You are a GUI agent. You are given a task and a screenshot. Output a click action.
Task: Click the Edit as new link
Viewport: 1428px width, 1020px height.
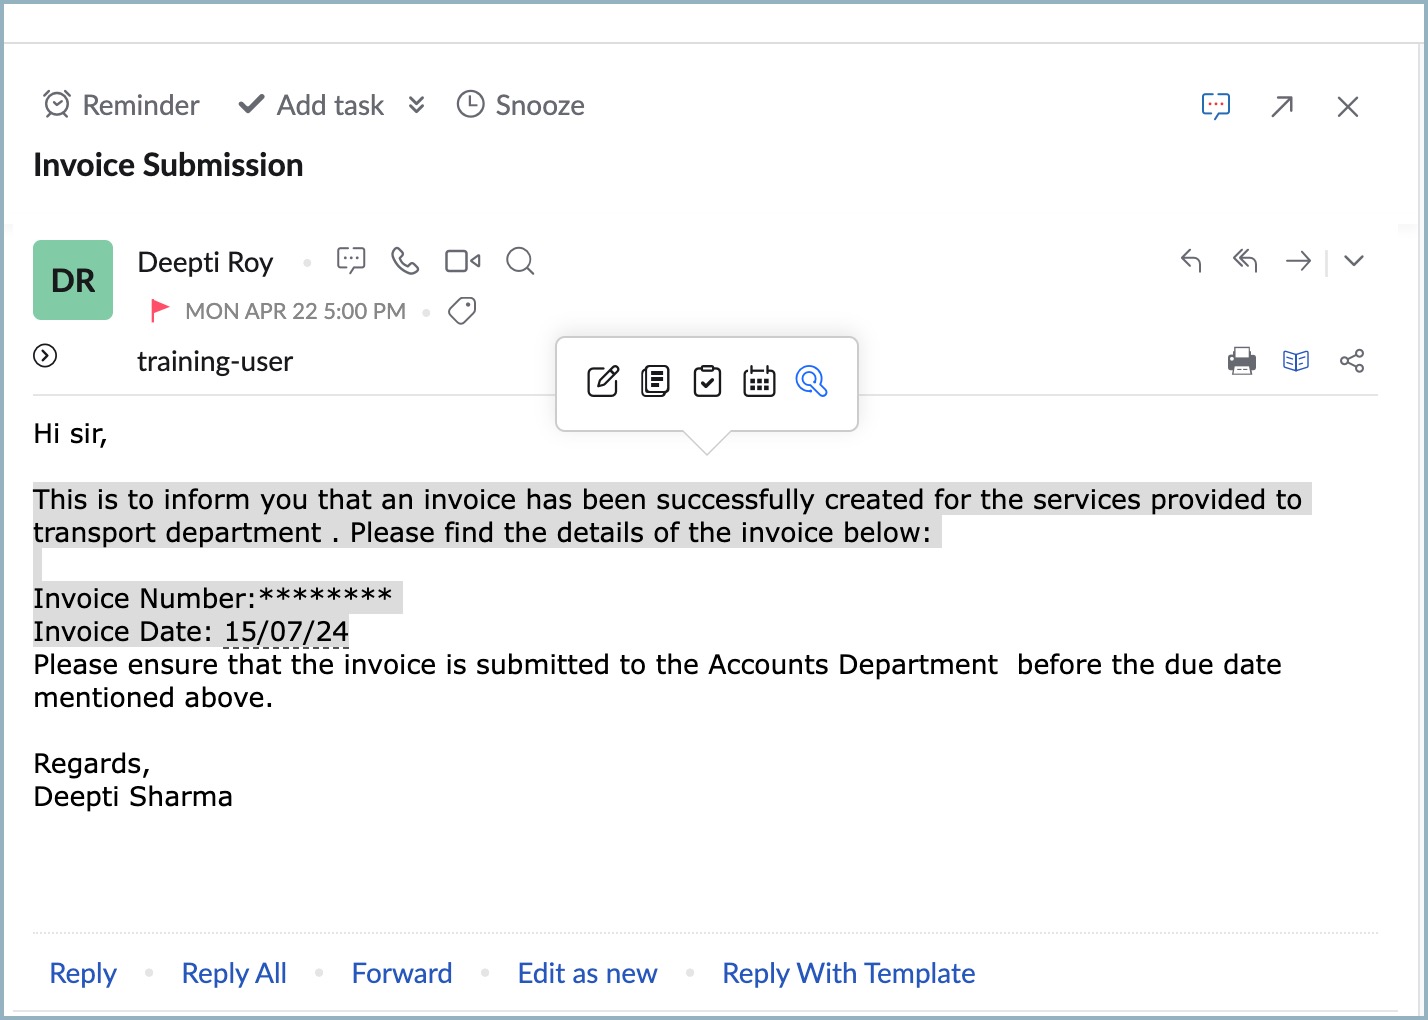click(587, 973)
